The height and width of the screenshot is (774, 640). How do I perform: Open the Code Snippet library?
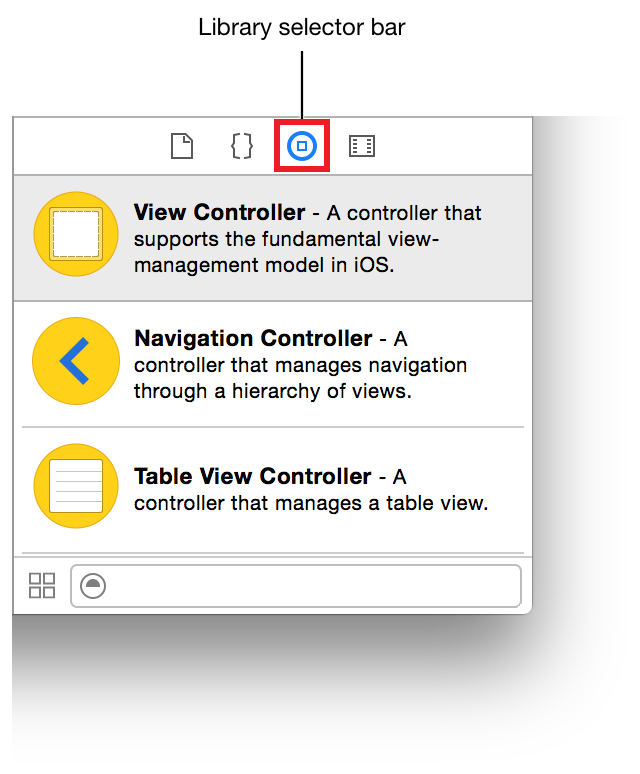pyautogui.click(x=241, y=147)
